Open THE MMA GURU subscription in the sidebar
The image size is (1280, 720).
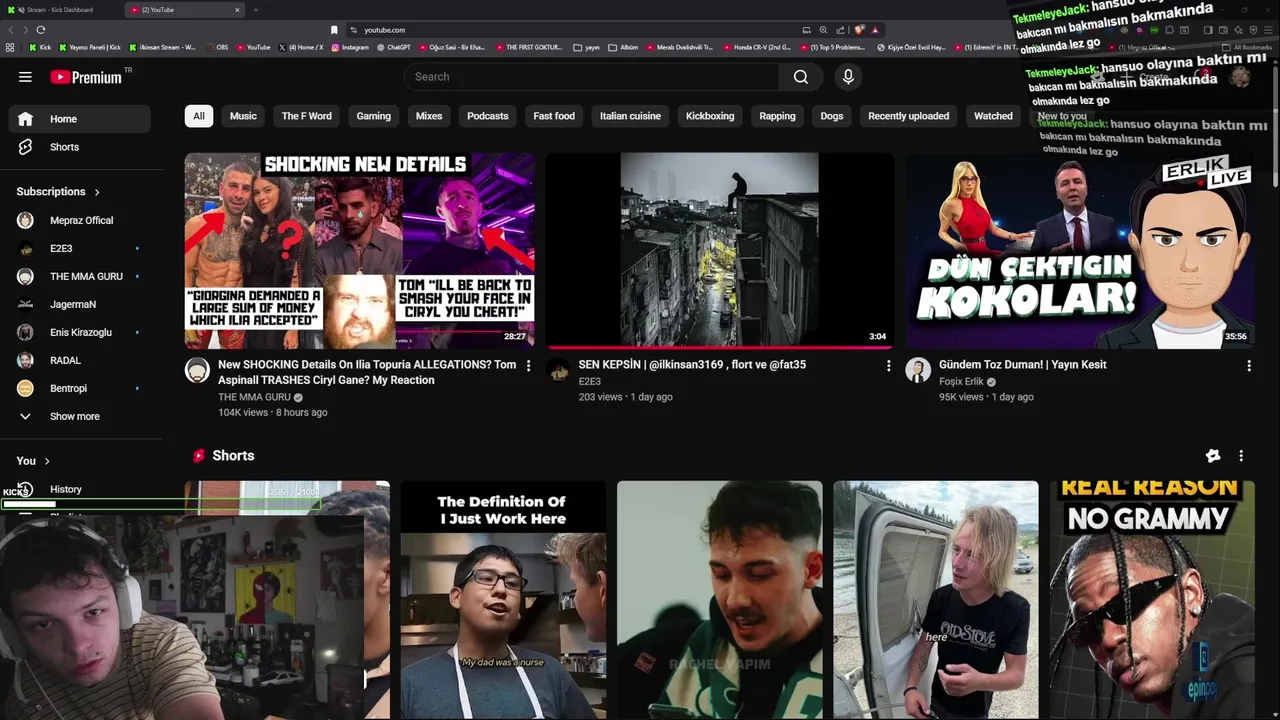pyautogui.click(x=80, y=276)
